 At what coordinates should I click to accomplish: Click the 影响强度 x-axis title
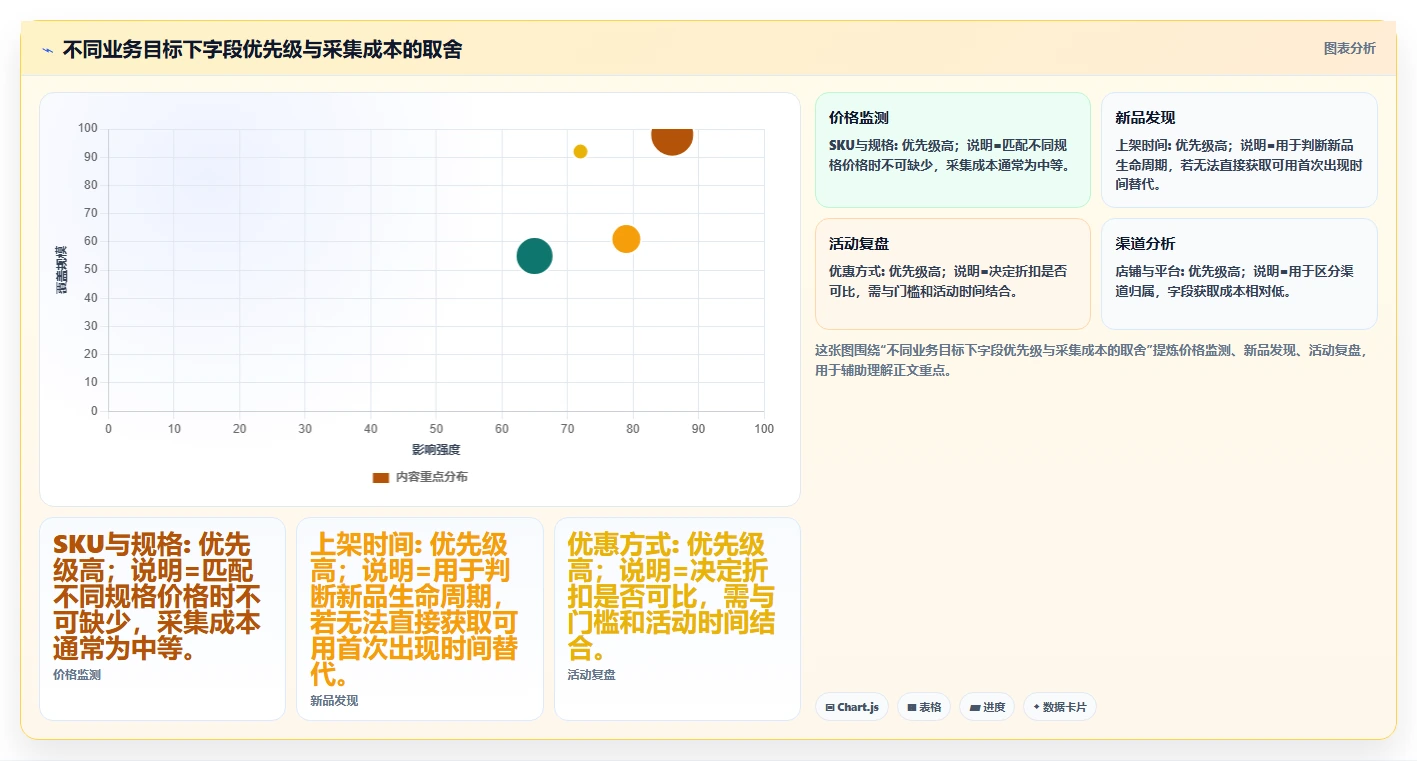point(436,450)
